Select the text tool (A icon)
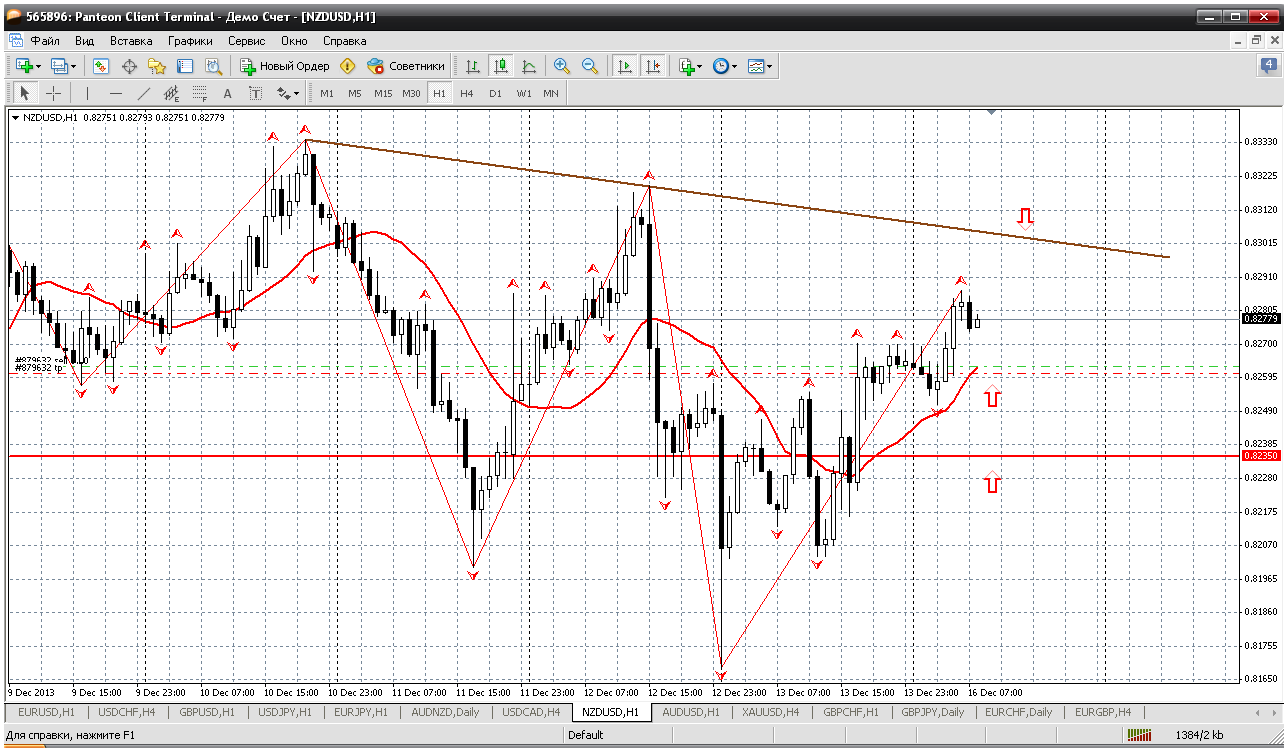1288x748 pixels. 227,93
